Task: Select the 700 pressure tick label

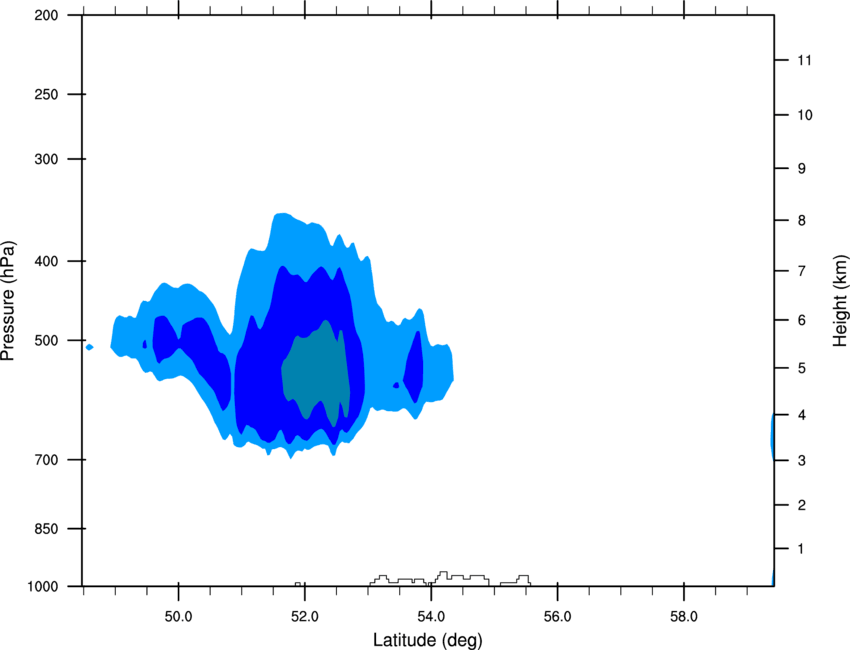Action: pyautogui.click(x=46, y=460)
